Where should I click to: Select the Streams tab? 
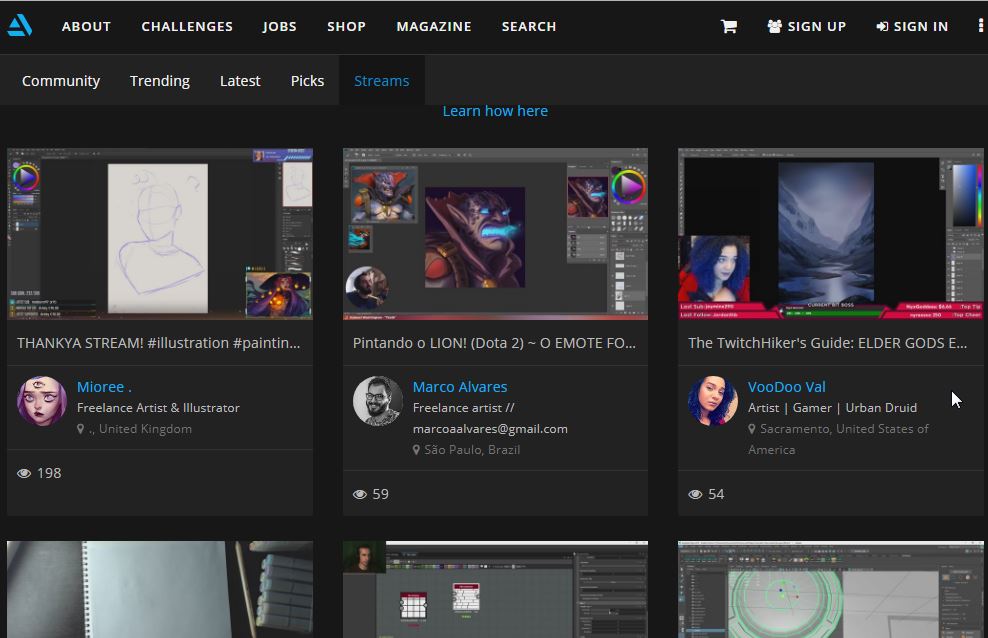[x=382, y=81]
